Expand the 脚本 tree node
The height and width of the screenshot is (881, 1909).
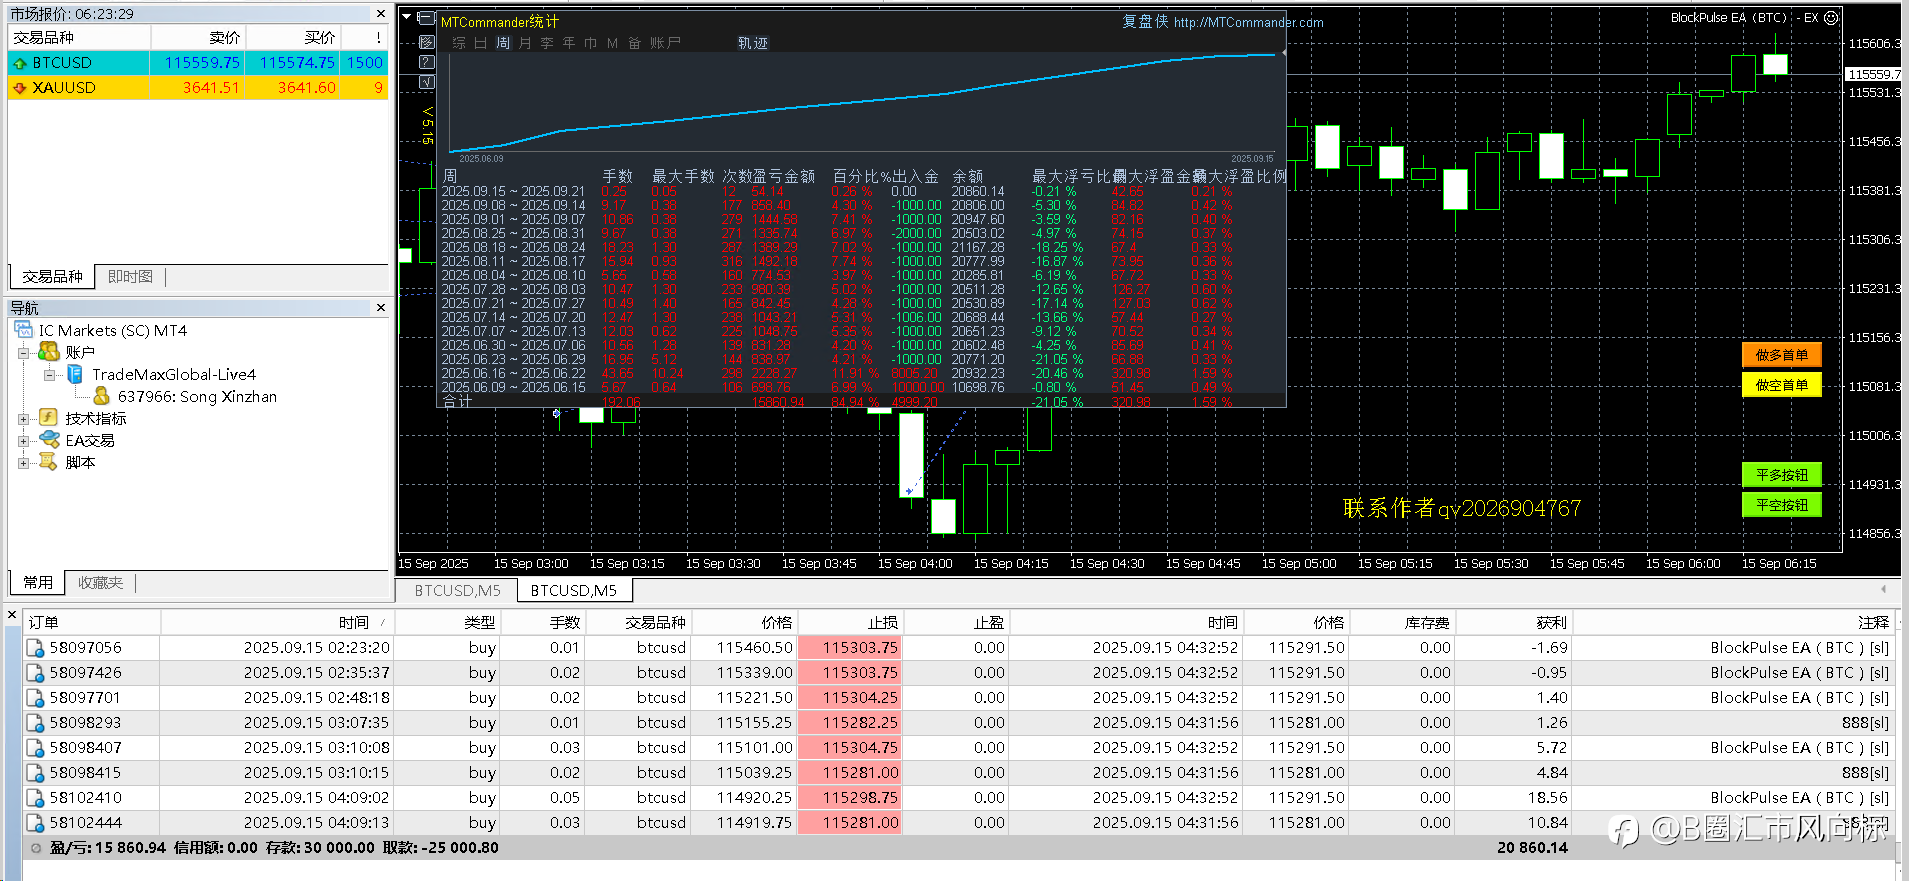click(x=23, y=462)
